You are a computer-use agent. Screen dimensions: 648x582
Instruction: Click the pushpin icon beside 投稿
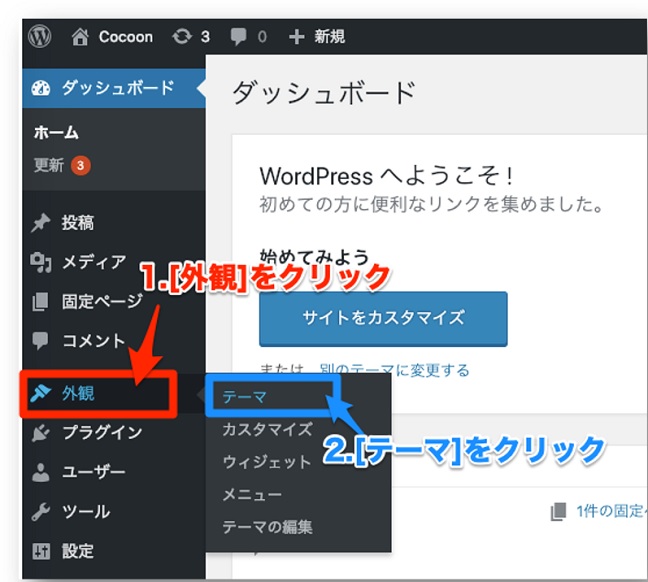[40, 223]
